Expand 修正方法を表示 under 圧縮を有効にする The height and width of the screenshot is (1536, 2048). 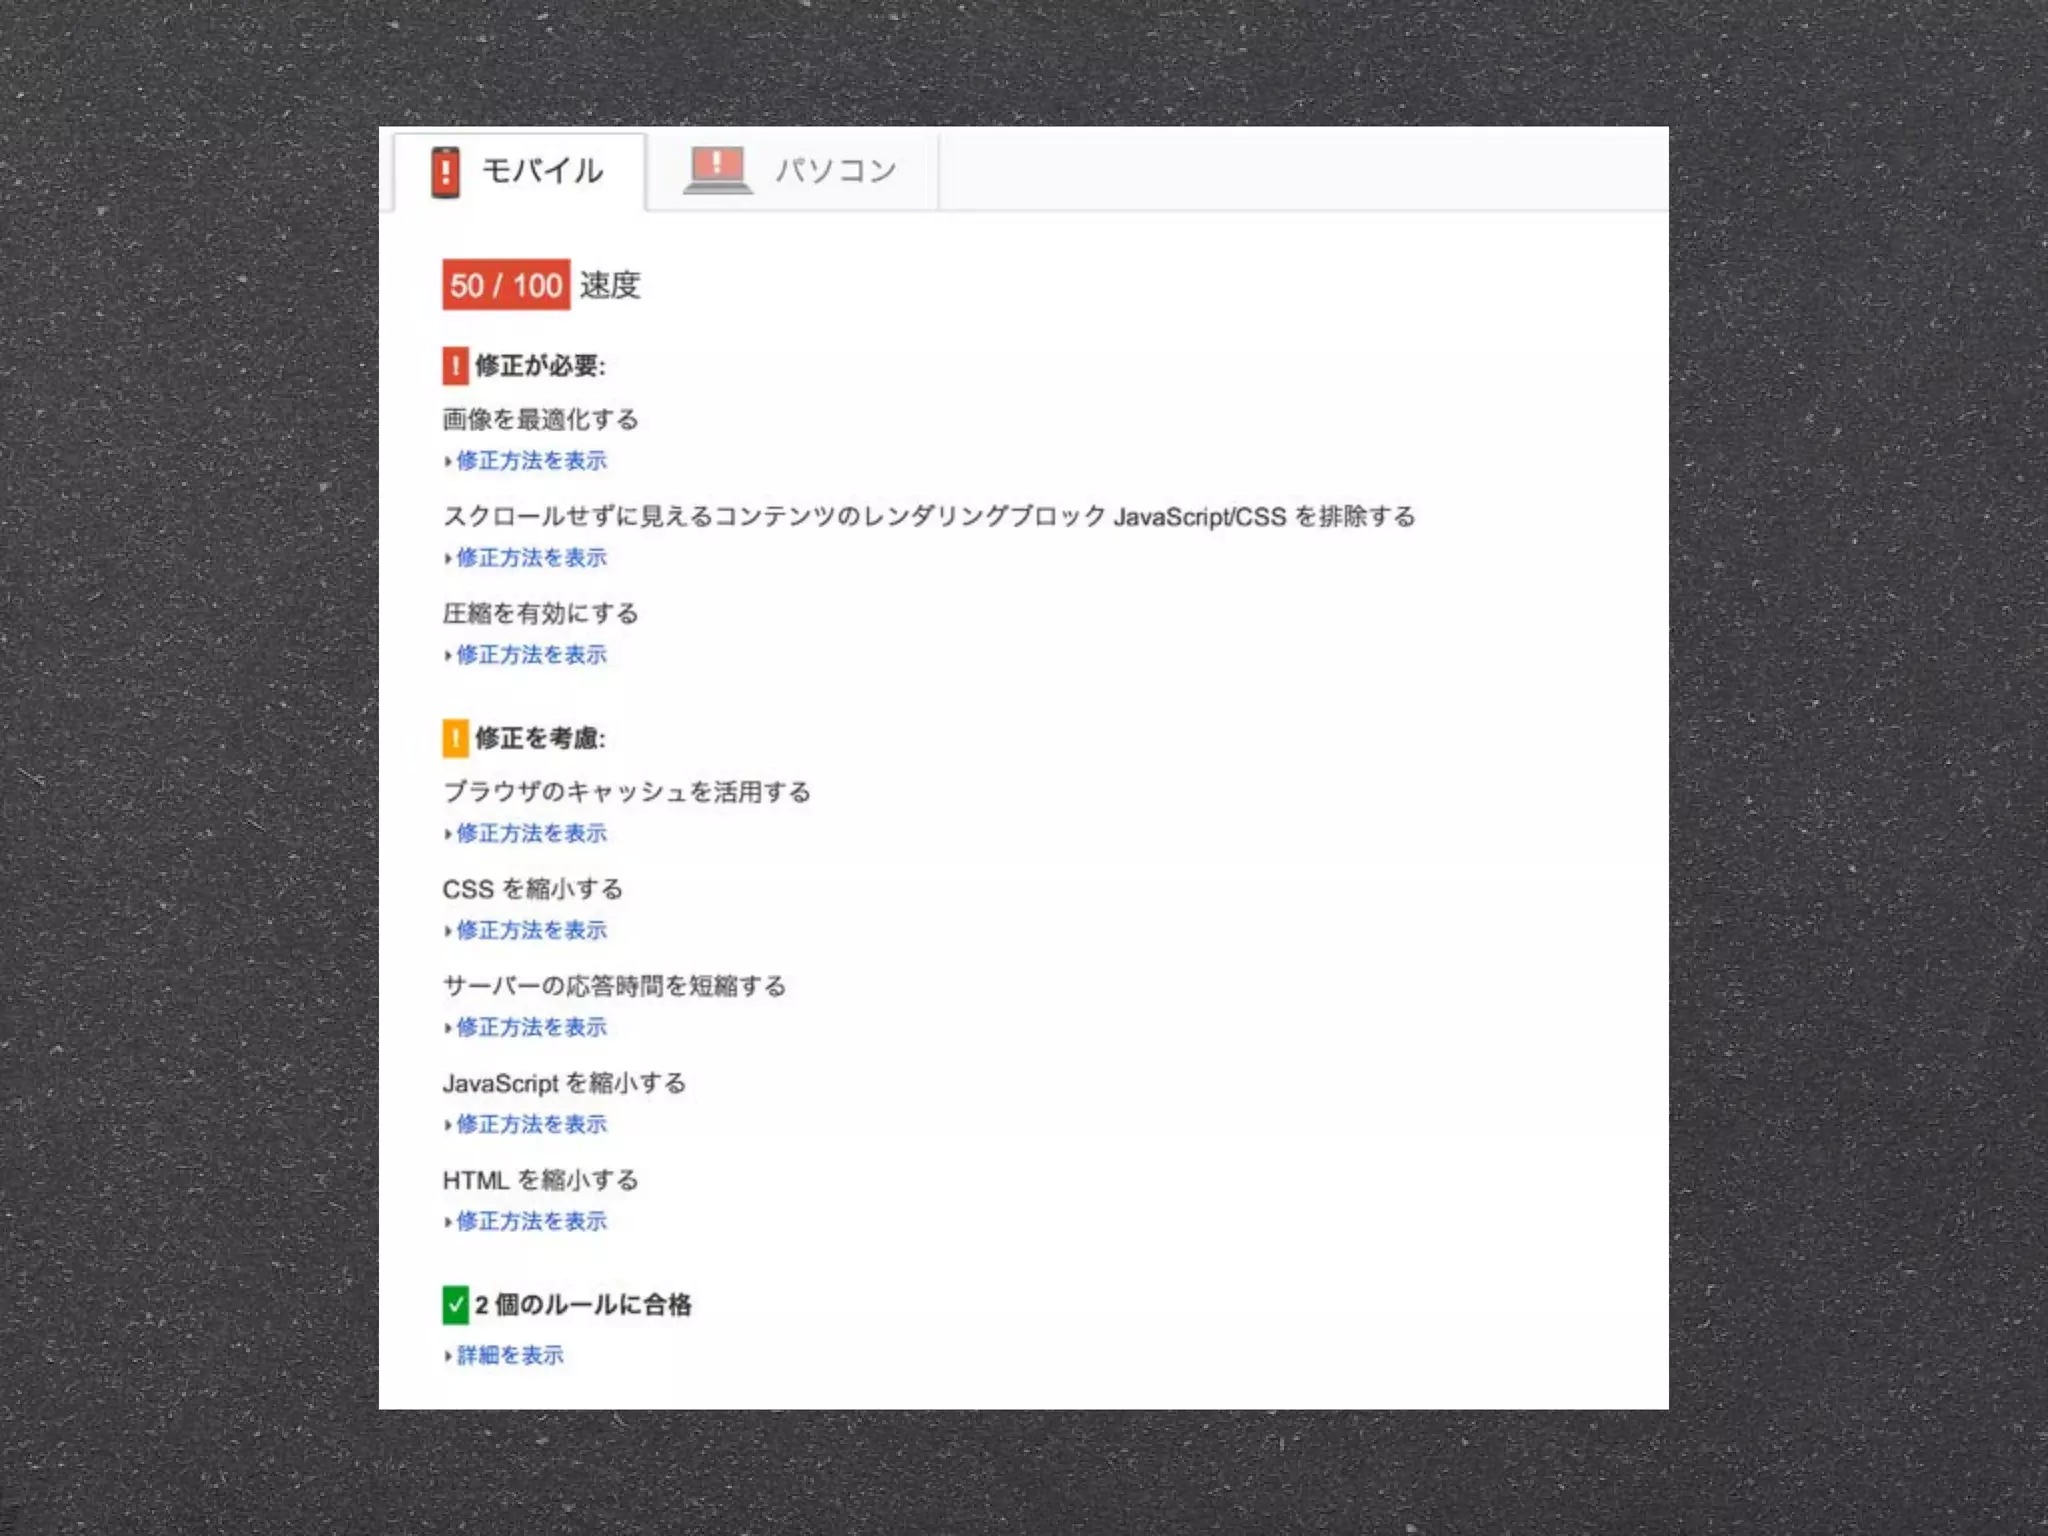click(x=531, y=655)
